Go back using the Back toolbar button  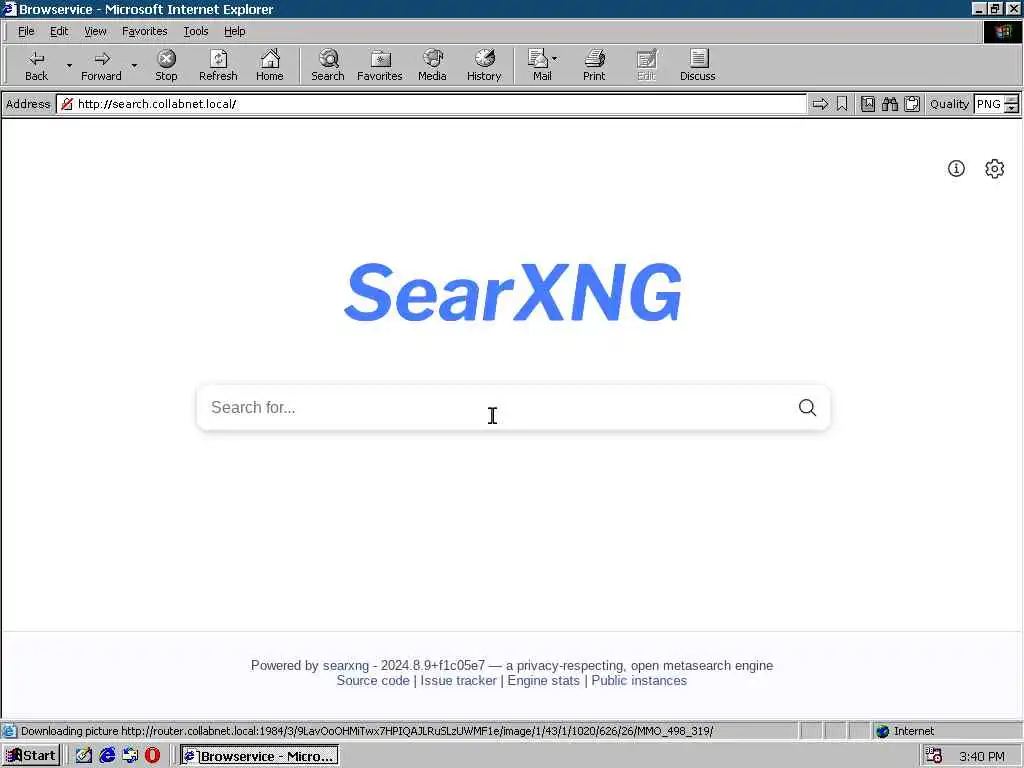point(37,65)
